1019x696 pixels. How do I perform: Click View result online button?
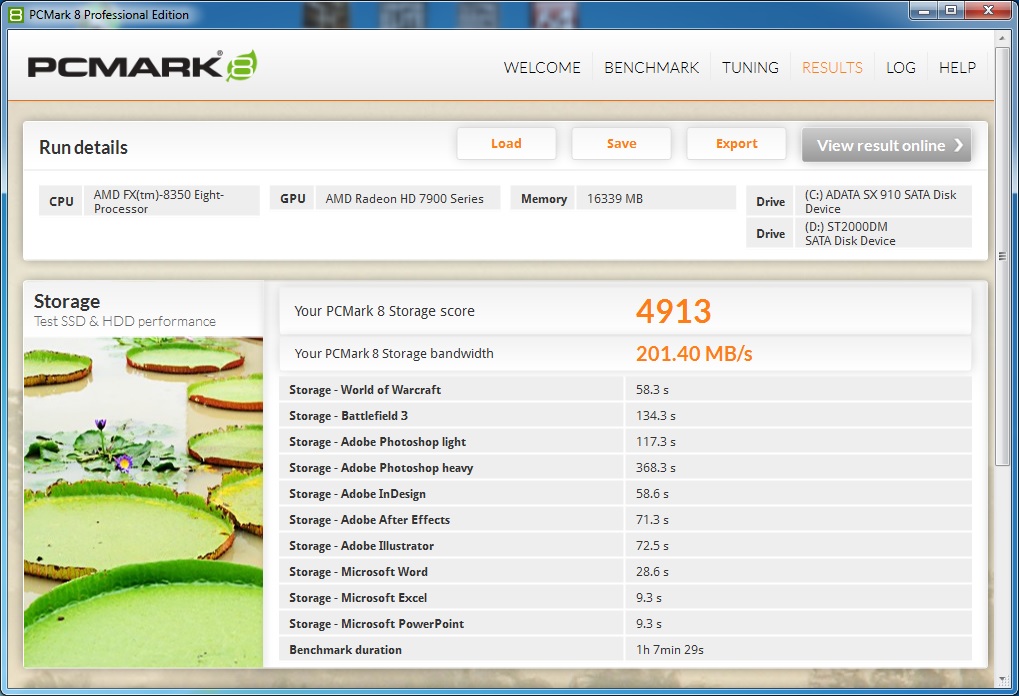(x=886, y=145)
